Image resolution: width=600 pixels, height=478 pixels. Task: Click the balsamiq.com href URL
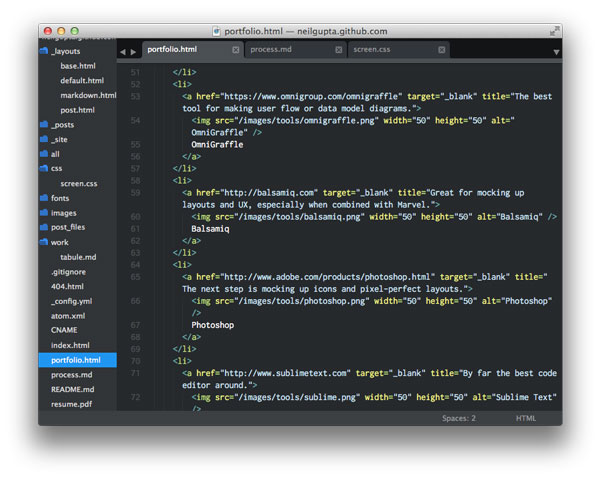(x=269, y=193)
